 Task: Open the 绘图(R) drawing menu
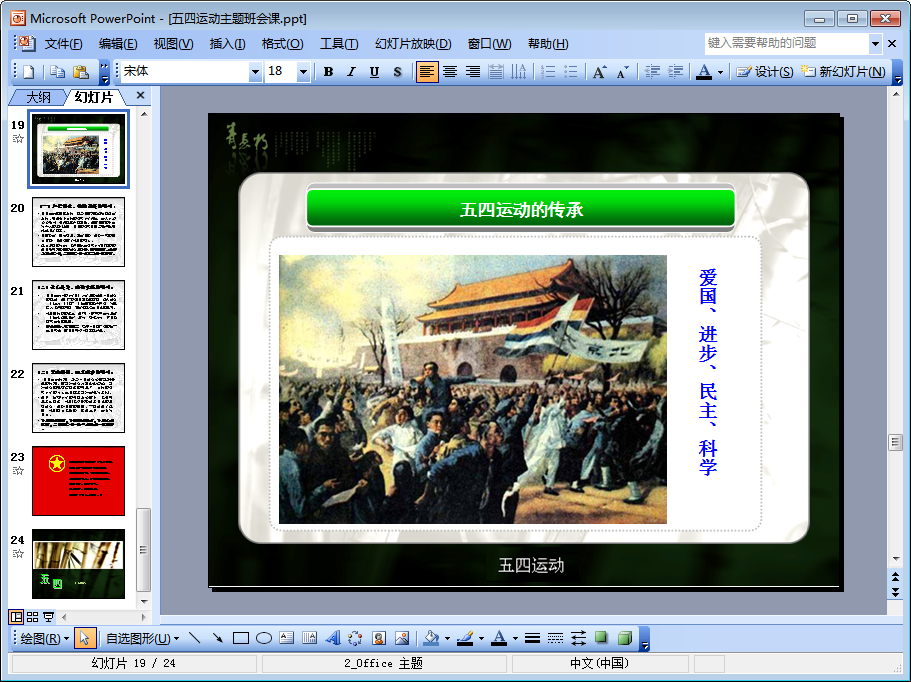click(x=45, y=638)
